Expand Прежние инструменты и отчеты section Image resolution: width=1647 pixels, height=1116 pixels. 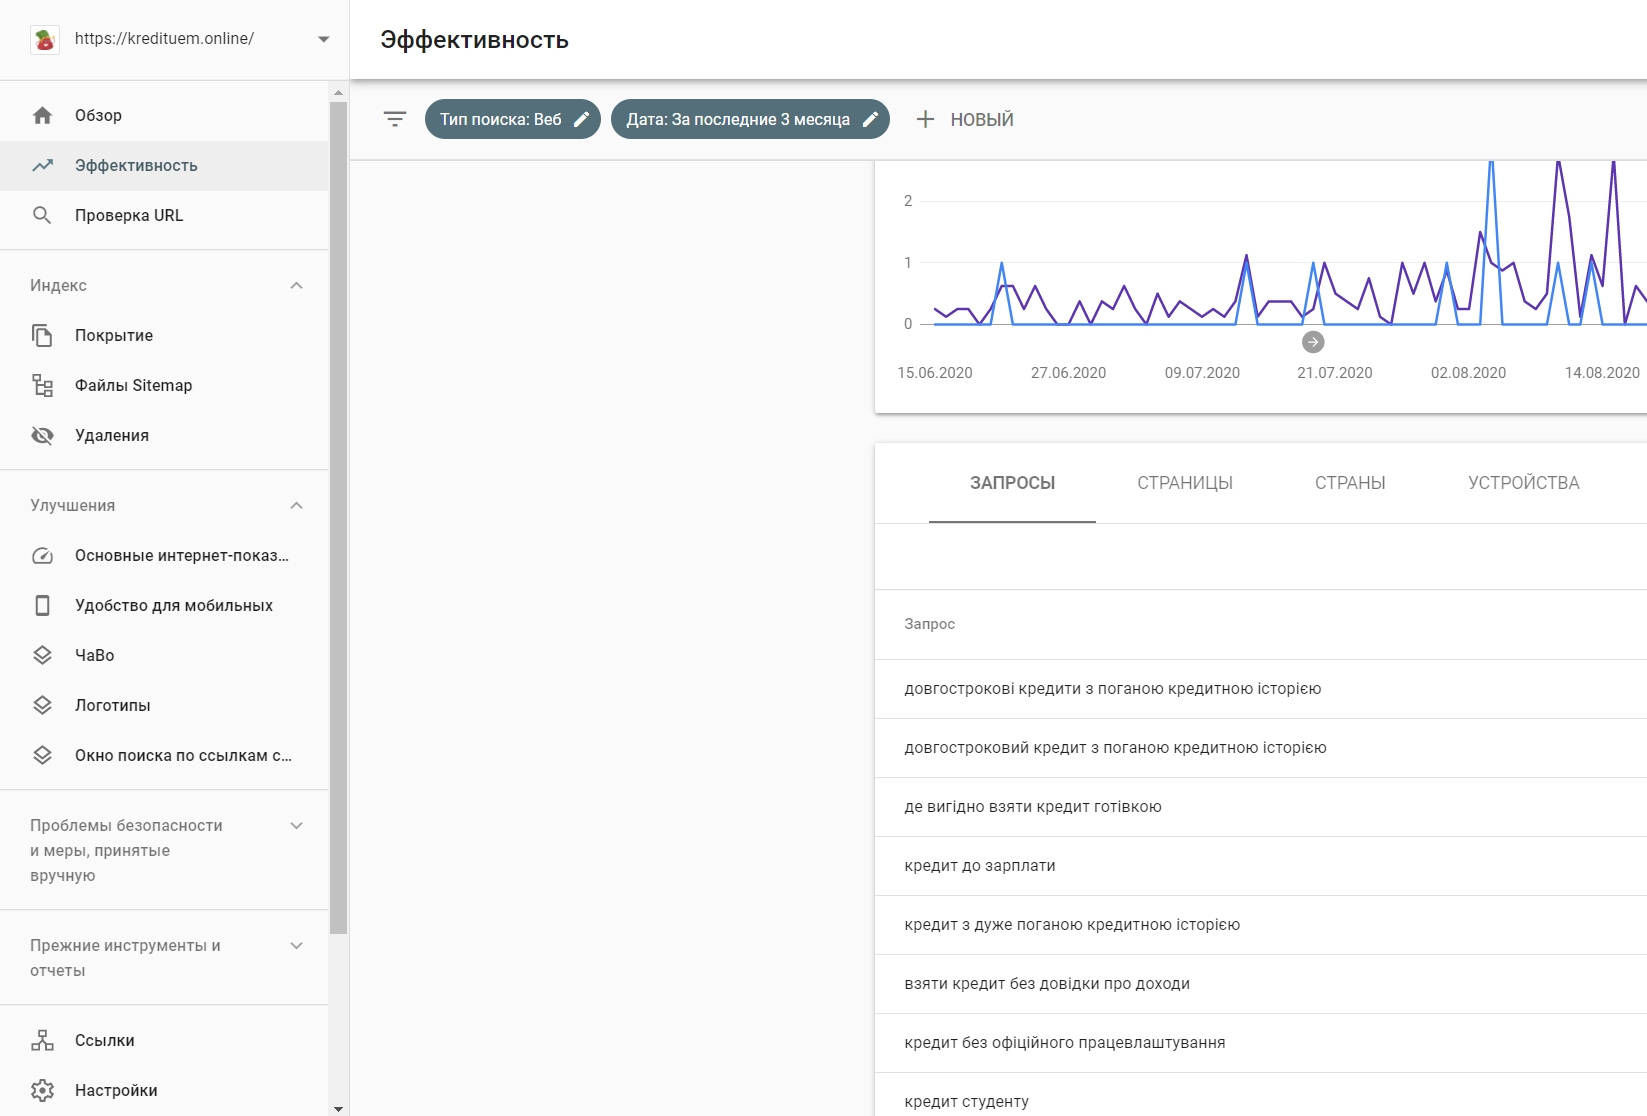pyautogui.click(x=296, y=945)
